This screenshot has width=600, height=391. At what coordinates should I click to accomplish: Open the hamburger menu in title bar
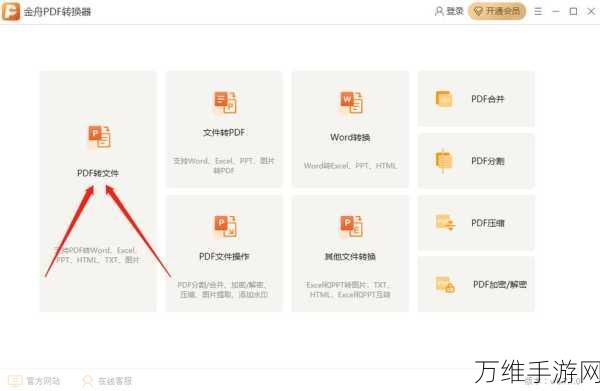pos(538,11)
